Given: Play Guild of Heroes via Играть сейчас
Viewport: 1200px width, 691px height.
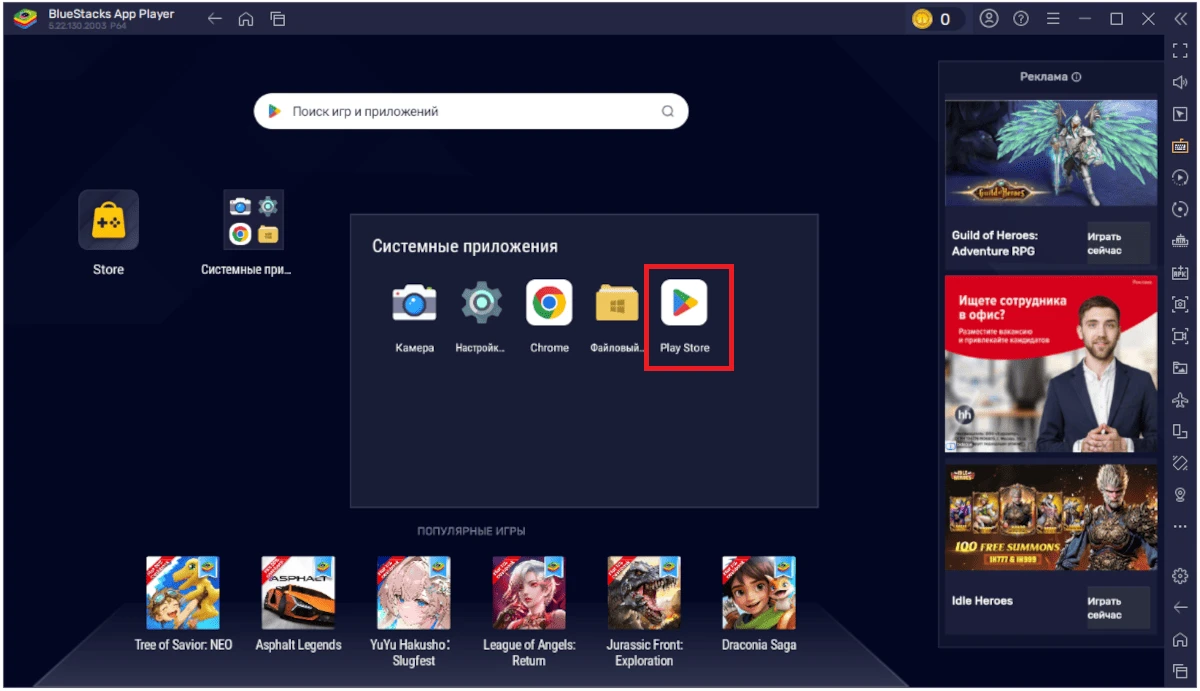Looking at the screenshot, I should point(1117,244).
